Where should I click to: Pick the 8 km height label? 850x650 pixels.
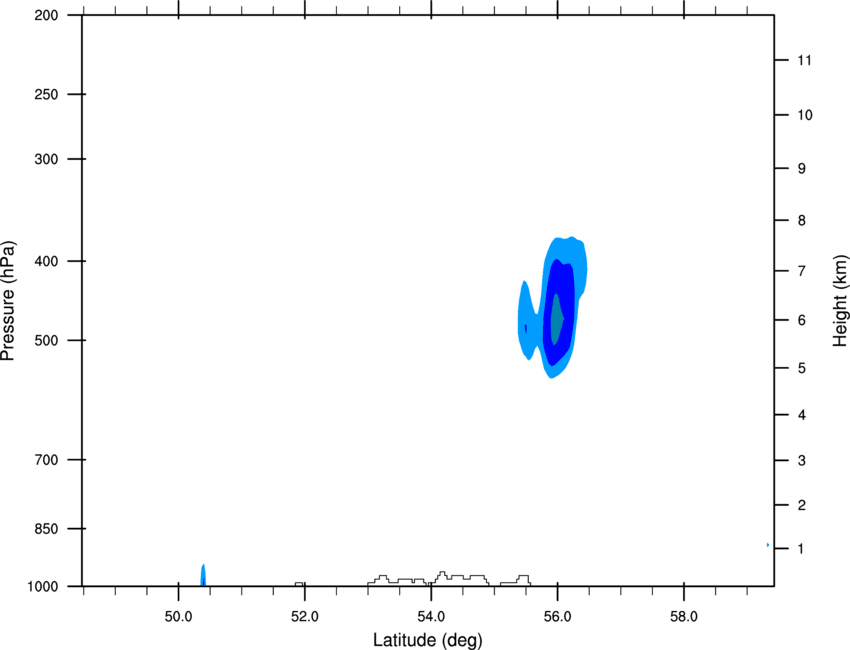pos(802,220)
